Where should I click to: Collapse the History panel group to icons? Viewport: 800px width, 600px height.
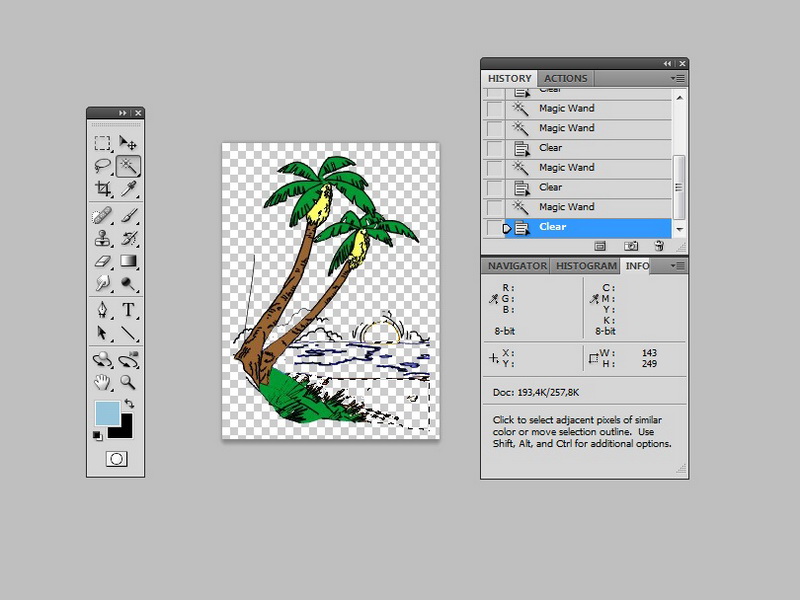click(x=667, y=64)
